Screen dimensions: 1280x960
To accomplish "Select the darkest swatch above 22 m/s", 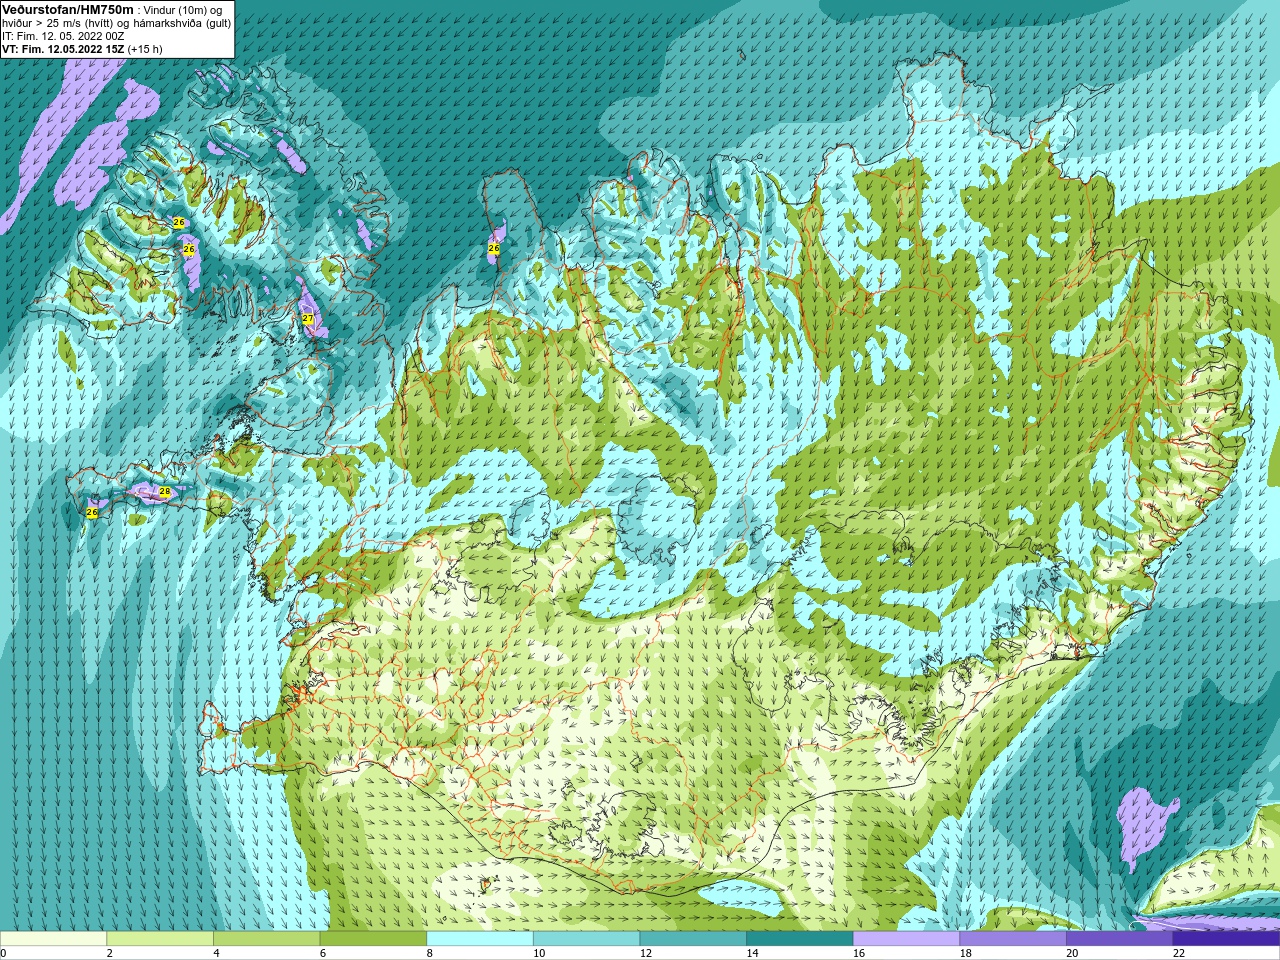I will pyautogui.click(x=1226, y=938).
